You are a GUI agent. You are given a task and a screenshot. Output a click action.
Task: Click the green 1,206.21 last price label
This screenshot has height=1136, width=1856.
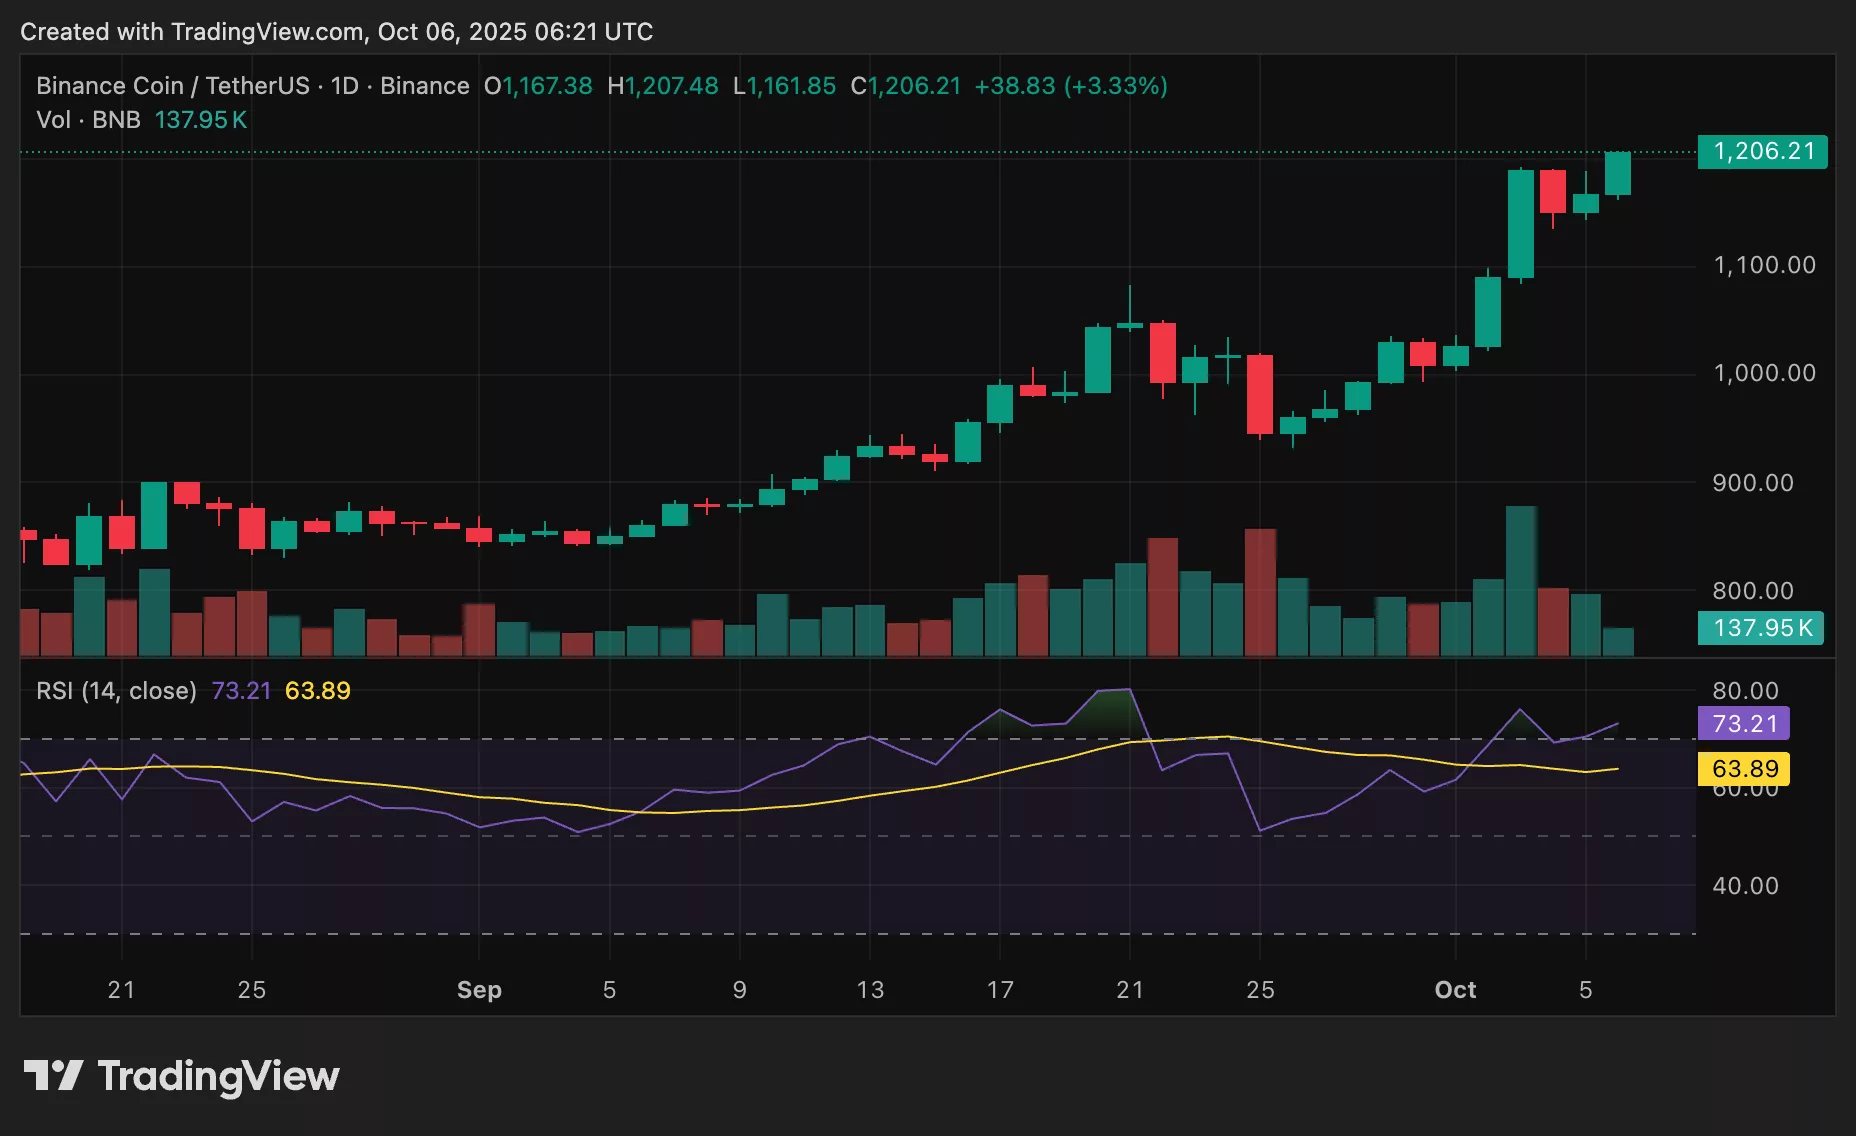[x=1762, y=152]
